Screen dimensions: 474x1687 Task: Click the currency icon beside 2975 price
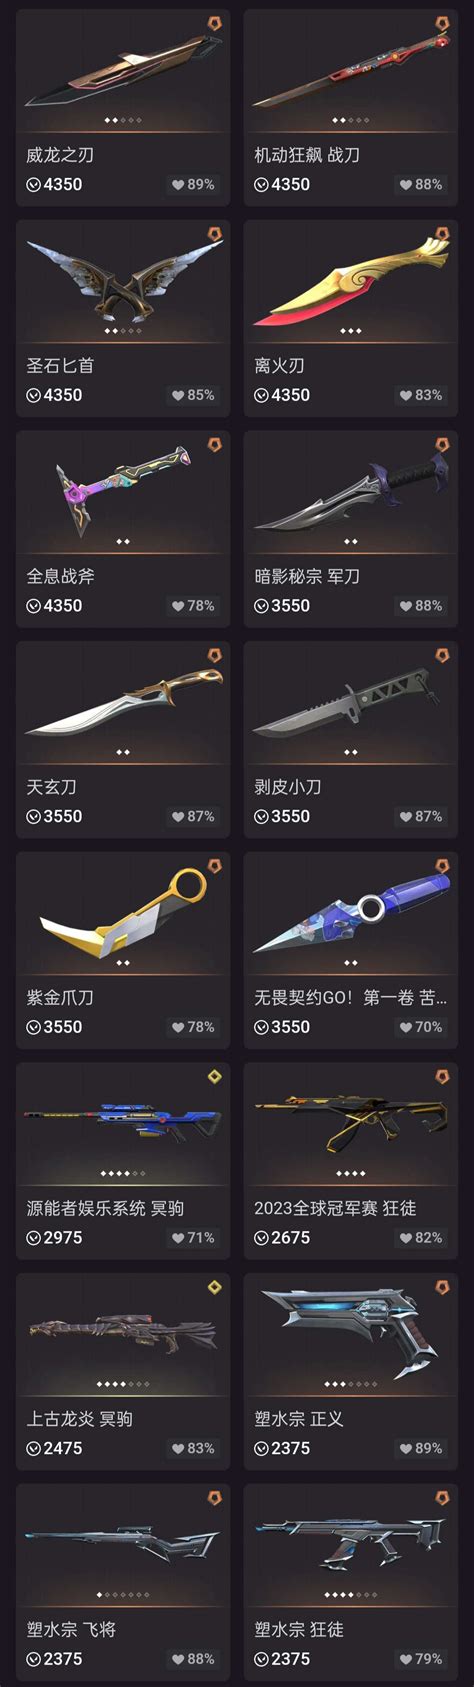point(34,1238)
